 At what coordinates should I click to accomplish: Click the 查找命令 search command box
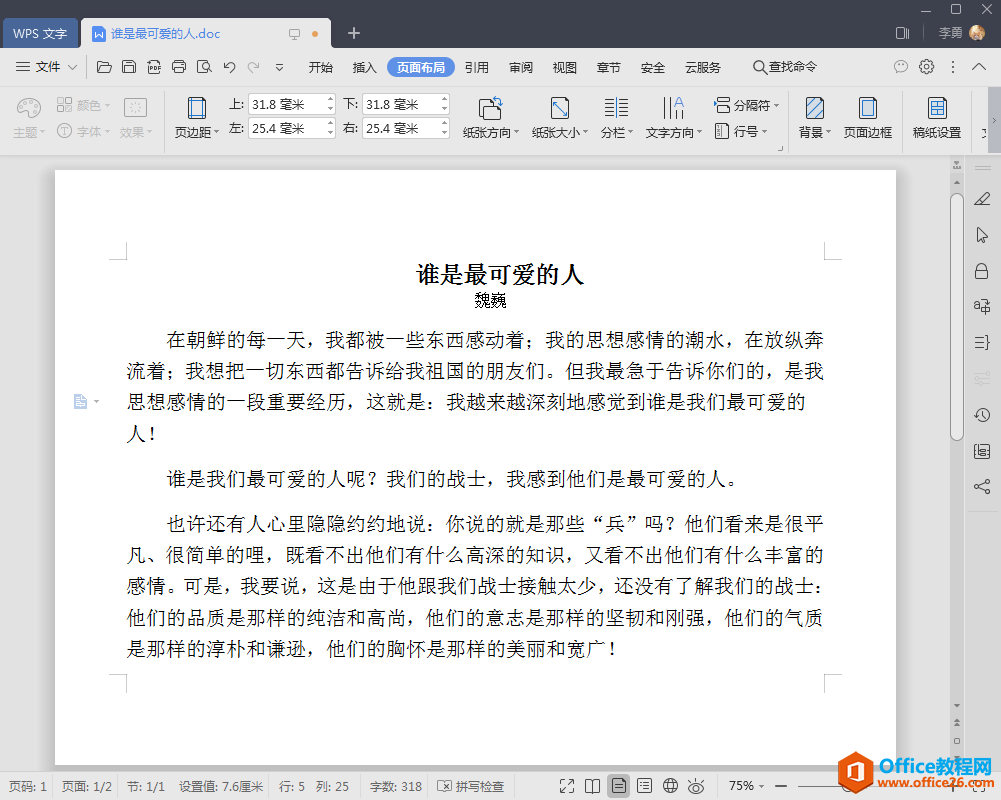pyautogui.click(x=785, y=67)
